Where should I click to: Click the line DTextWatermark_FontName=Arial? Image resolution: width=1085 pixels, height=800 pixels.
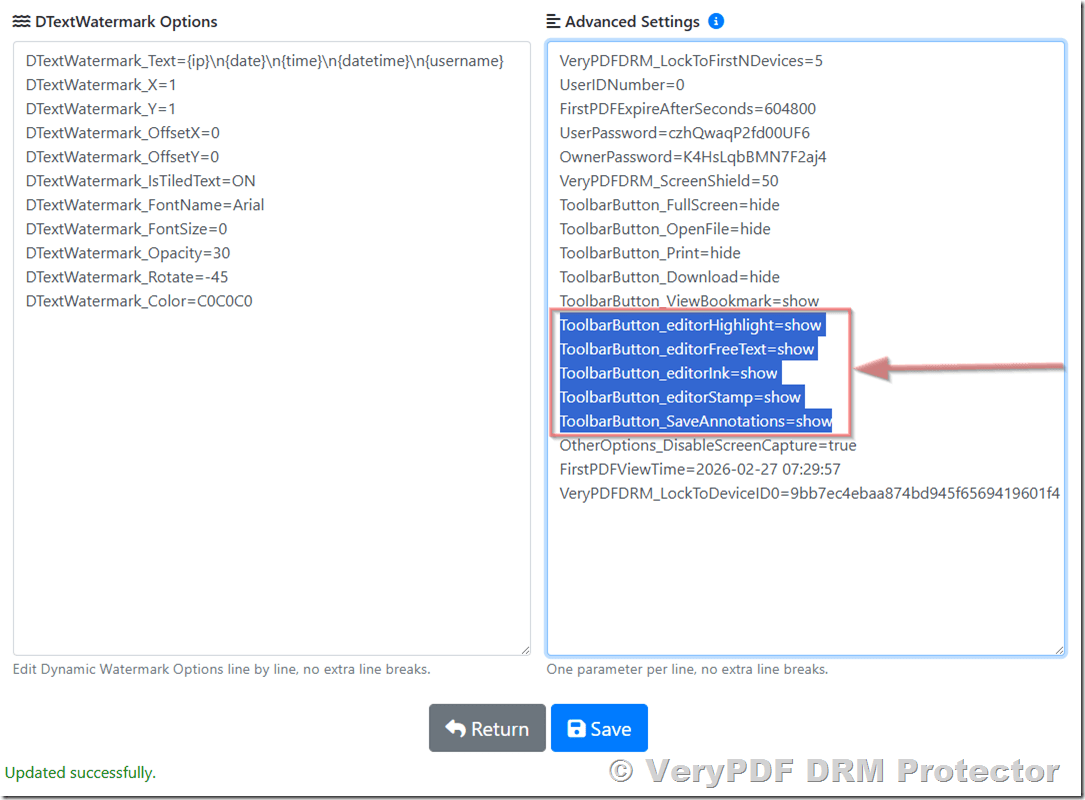click(143, 204)
